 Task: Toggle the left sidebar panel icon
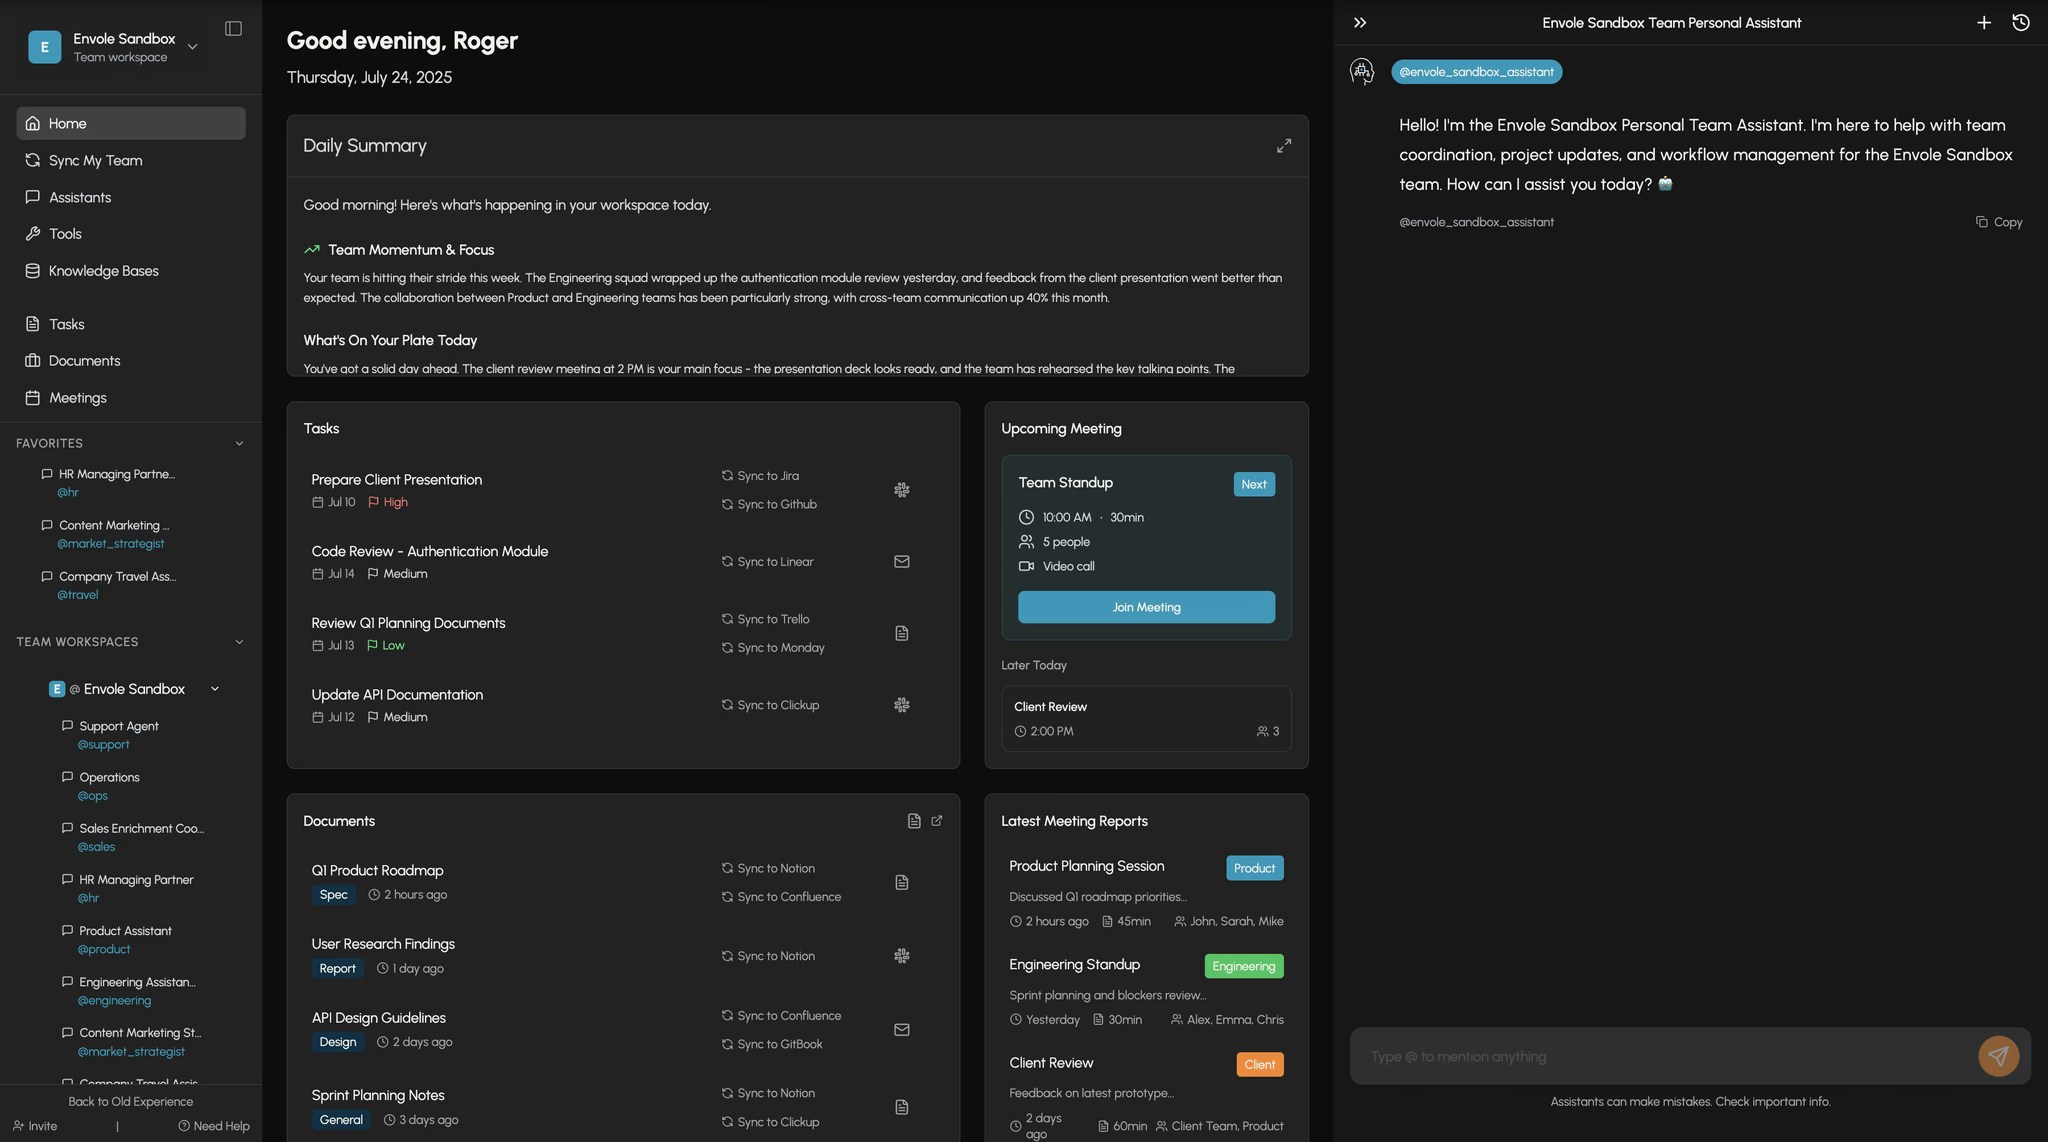pyautogui.click(x=233, y=29)
